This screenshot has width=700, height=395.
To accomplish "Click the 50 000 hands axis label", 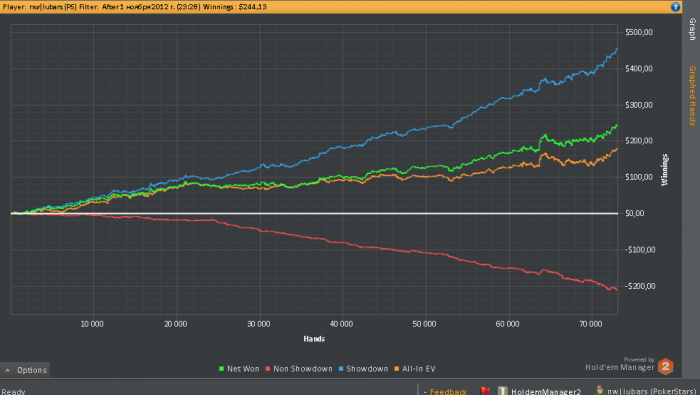I will tap(425, 324).
